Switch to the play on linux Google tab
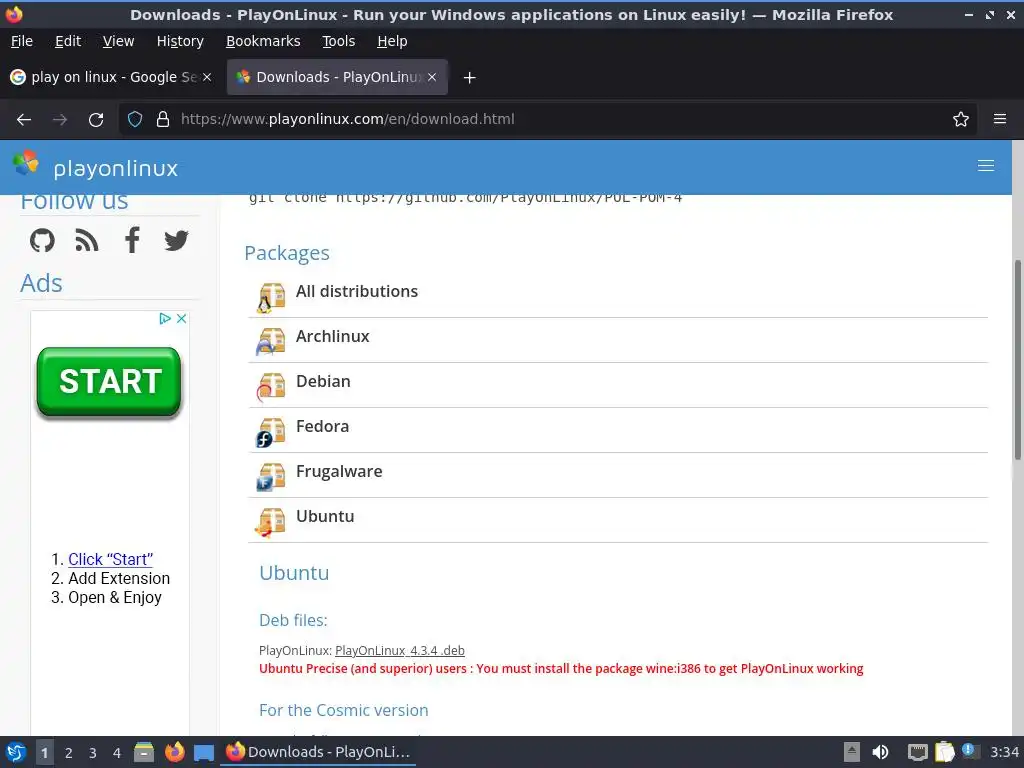 111,77
